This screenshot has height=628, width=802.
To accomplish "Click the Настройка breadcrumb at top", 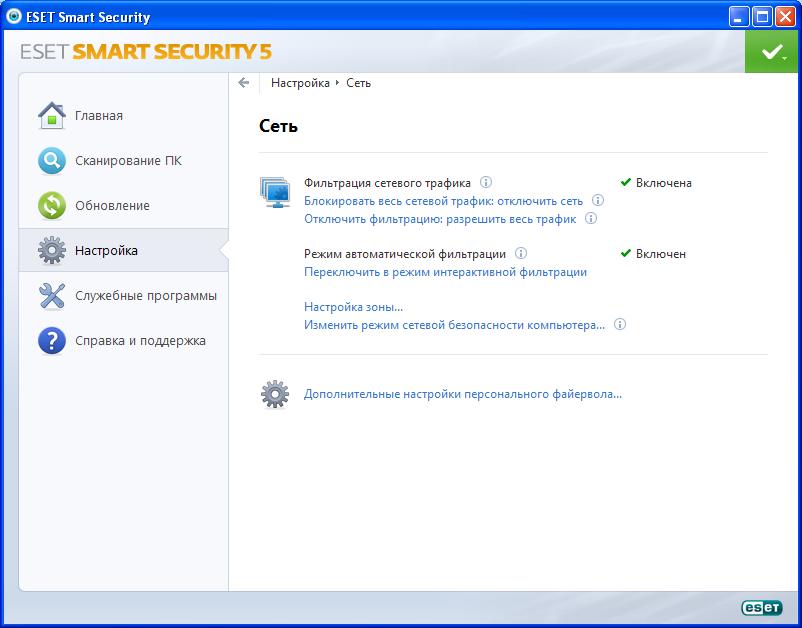I will pos(300,83).
